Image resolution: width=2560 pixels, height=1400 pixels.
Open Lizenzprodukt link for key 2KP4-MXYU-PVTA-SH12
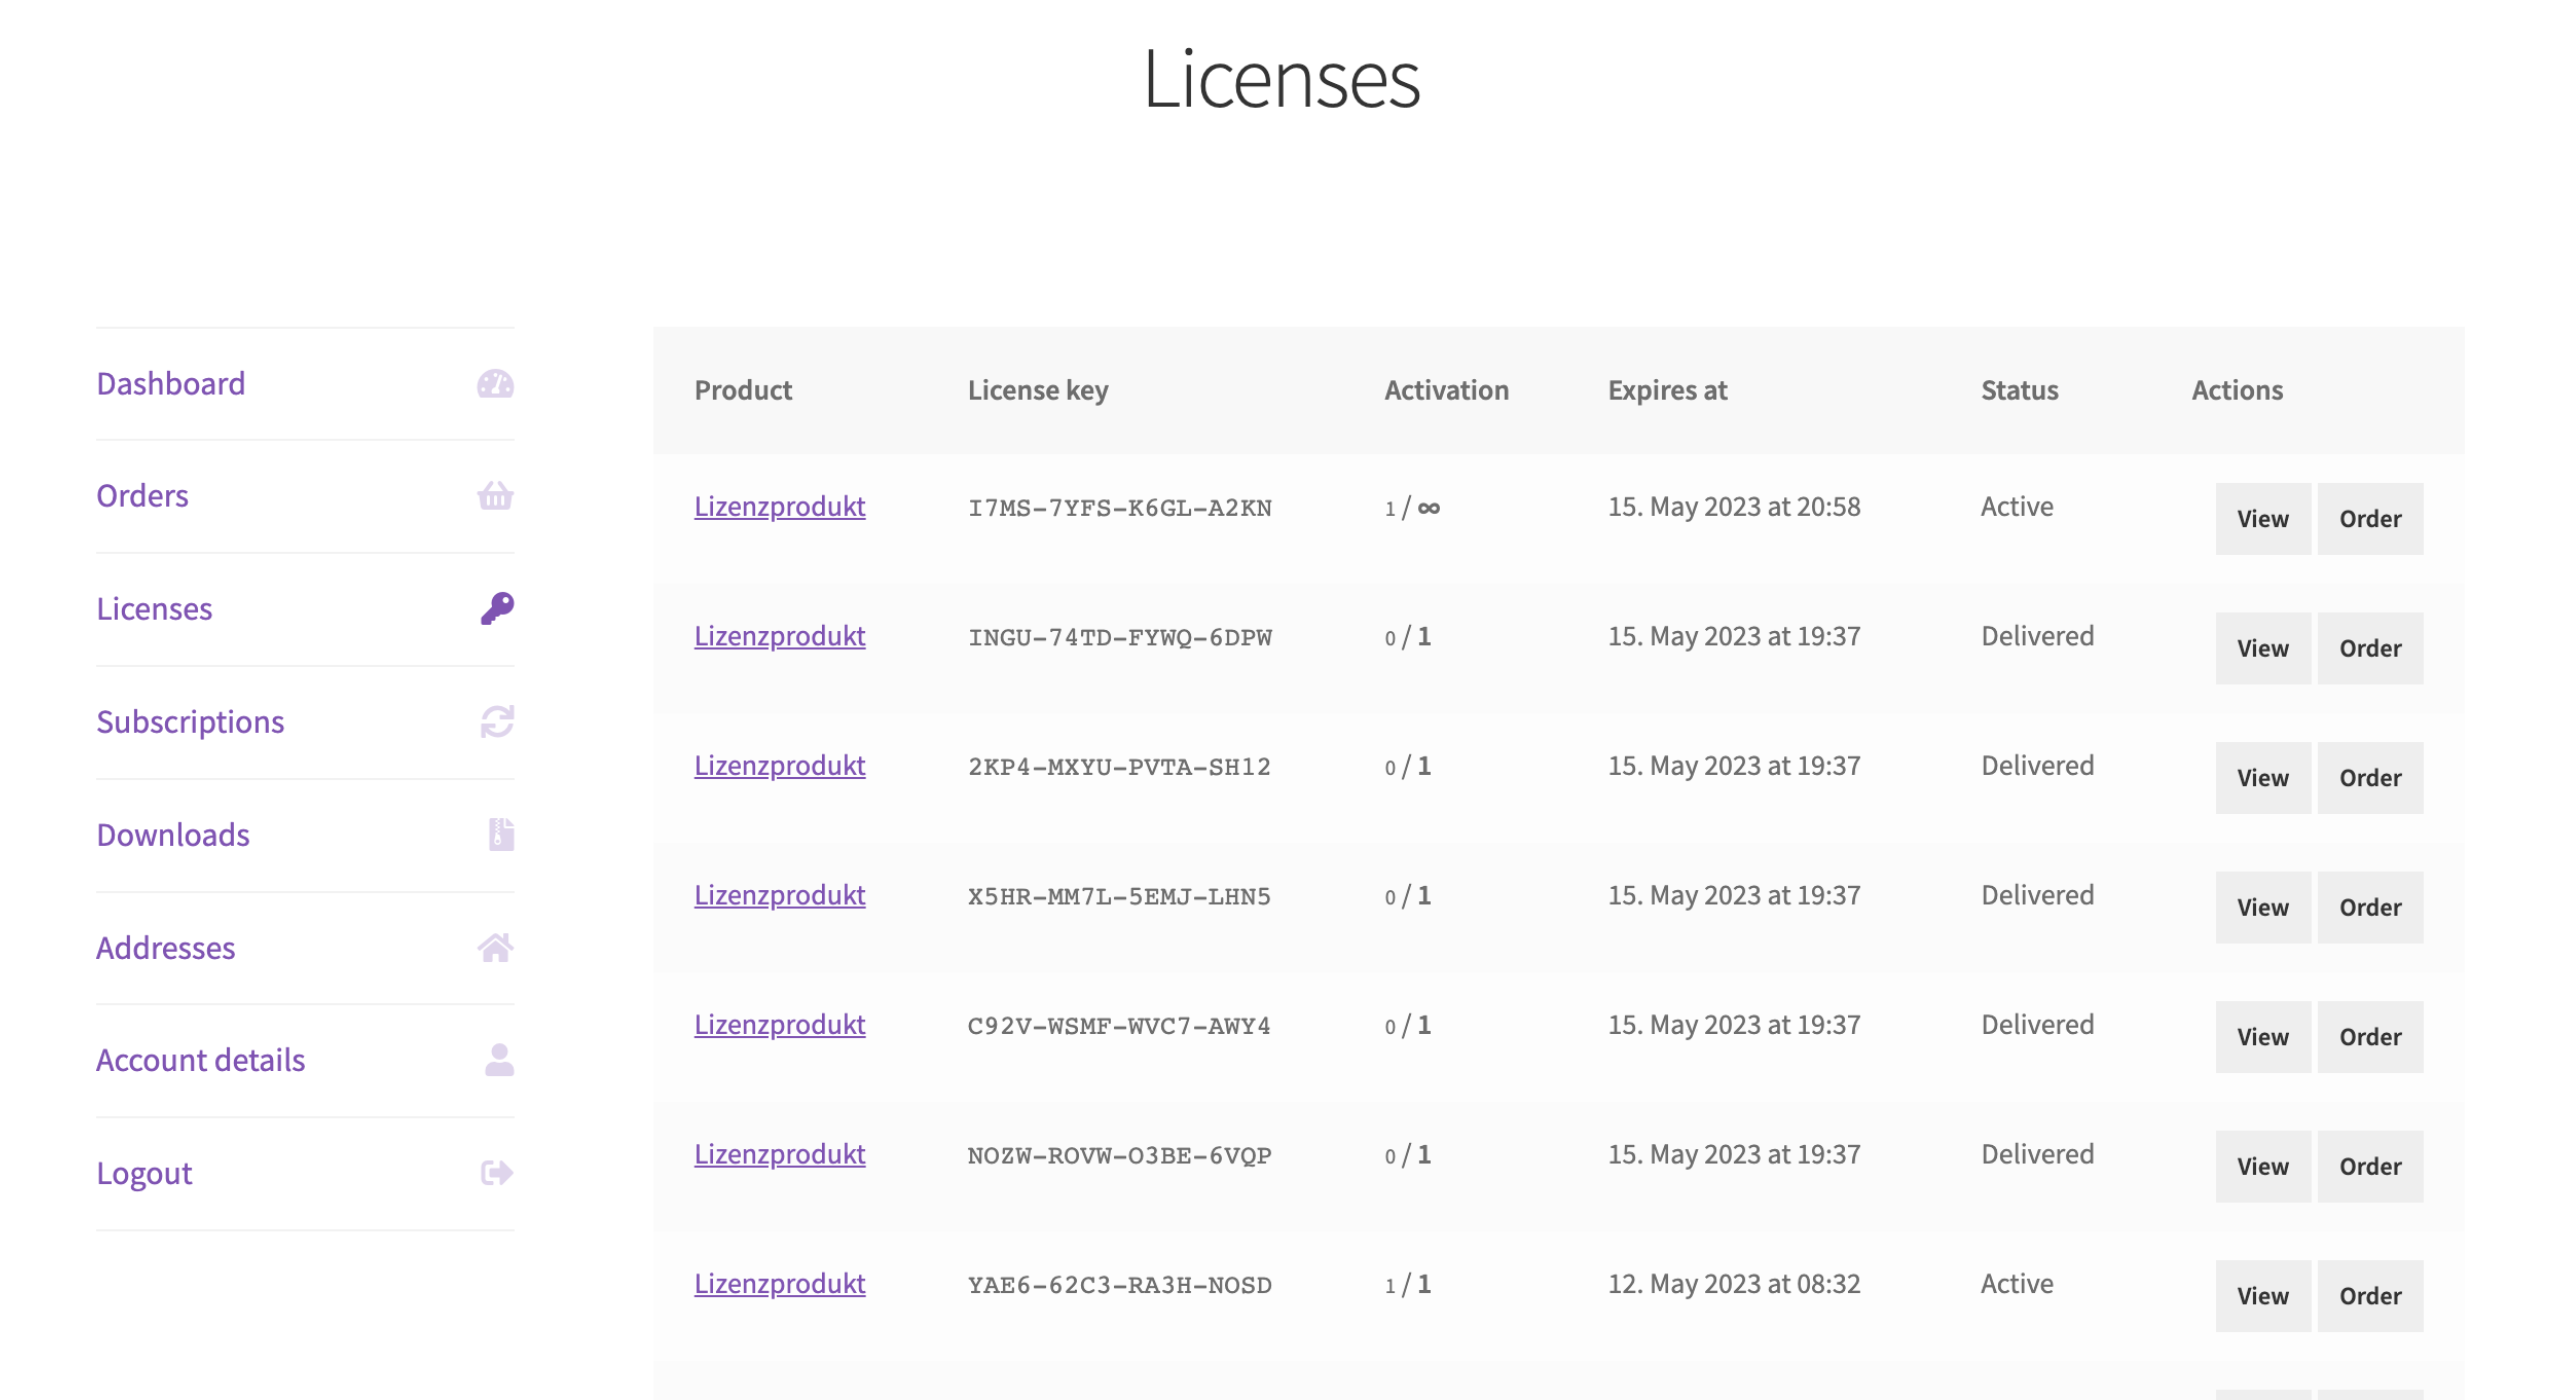780,766
